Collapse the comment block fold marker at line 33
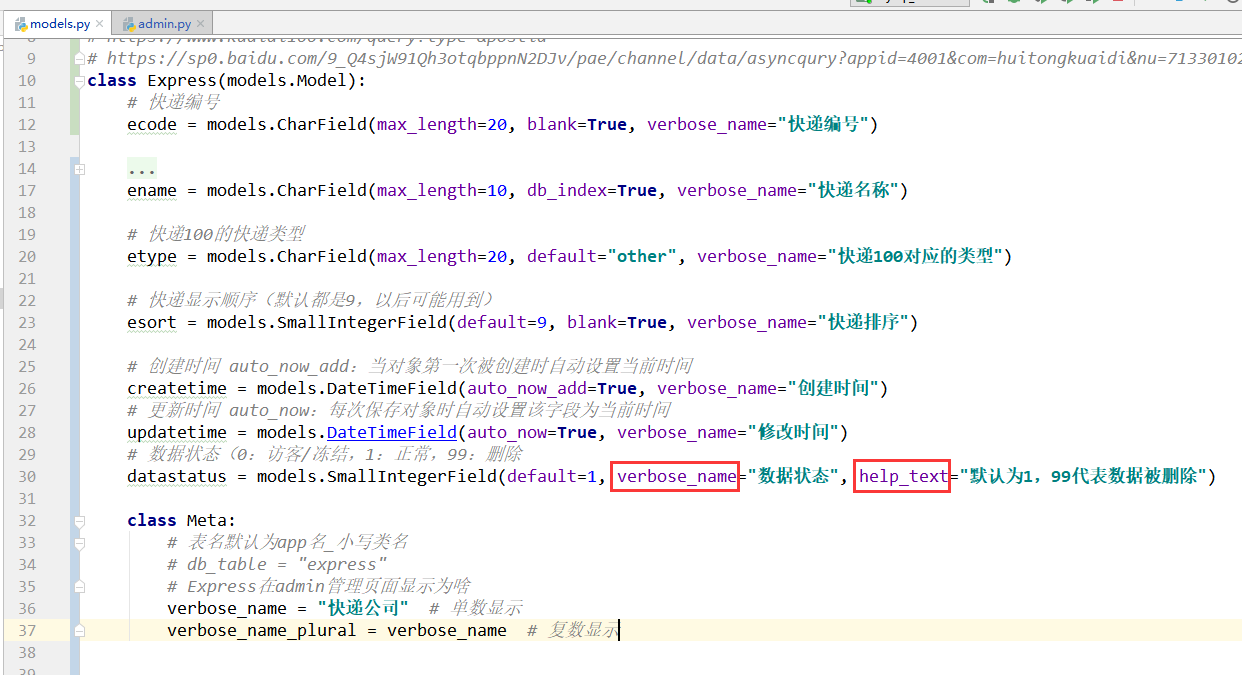This screenshot has width=1242, height=675. coord(79,542)
